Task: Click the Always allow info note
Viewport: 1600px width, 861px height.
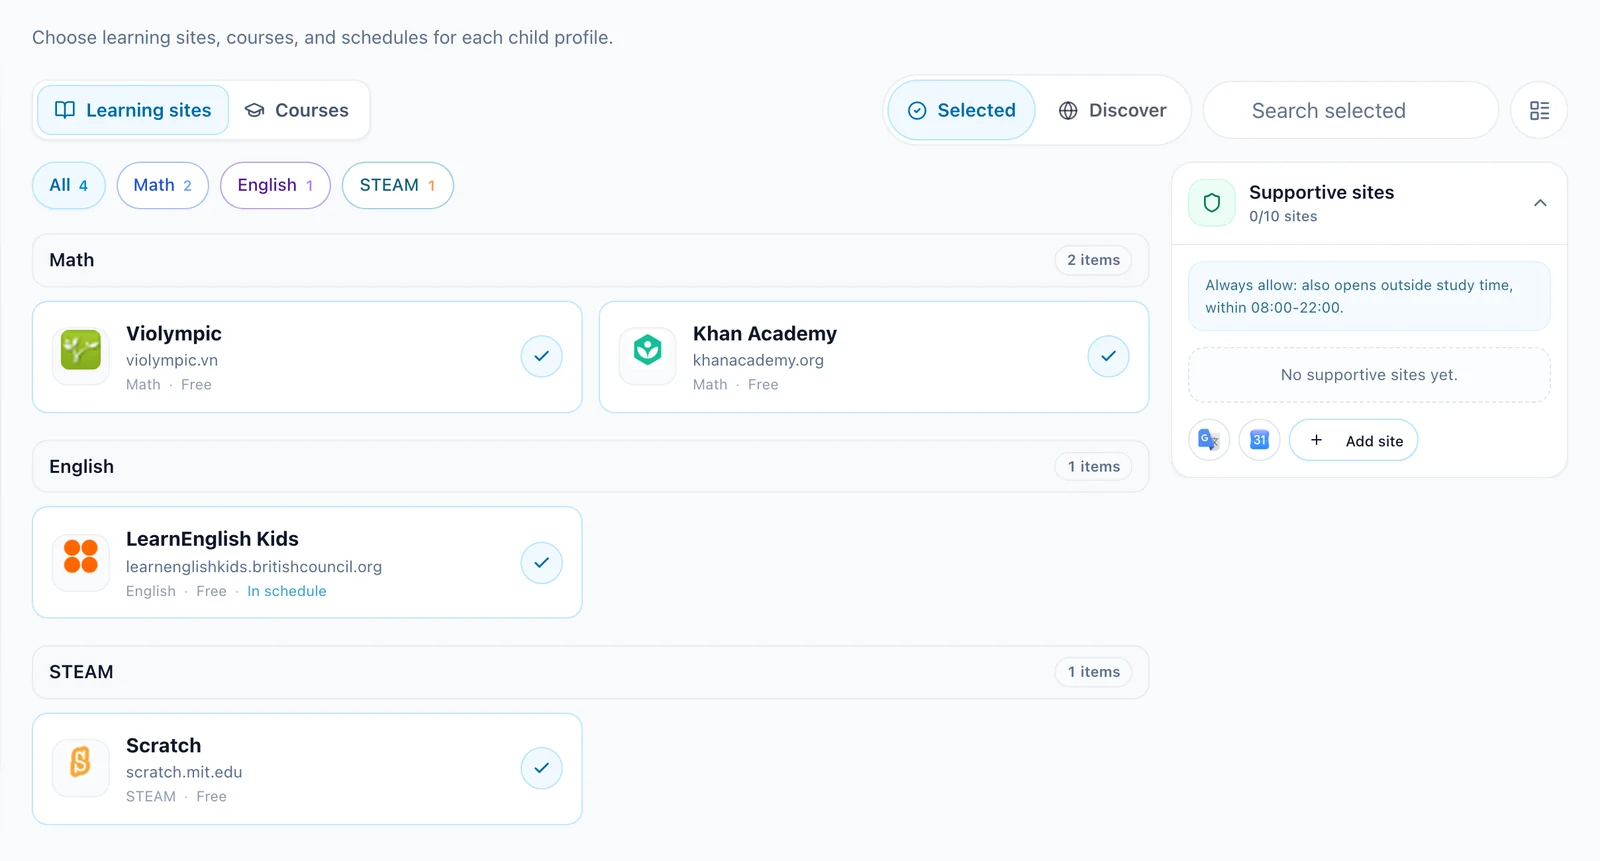Action: (x=1369, y=296)
